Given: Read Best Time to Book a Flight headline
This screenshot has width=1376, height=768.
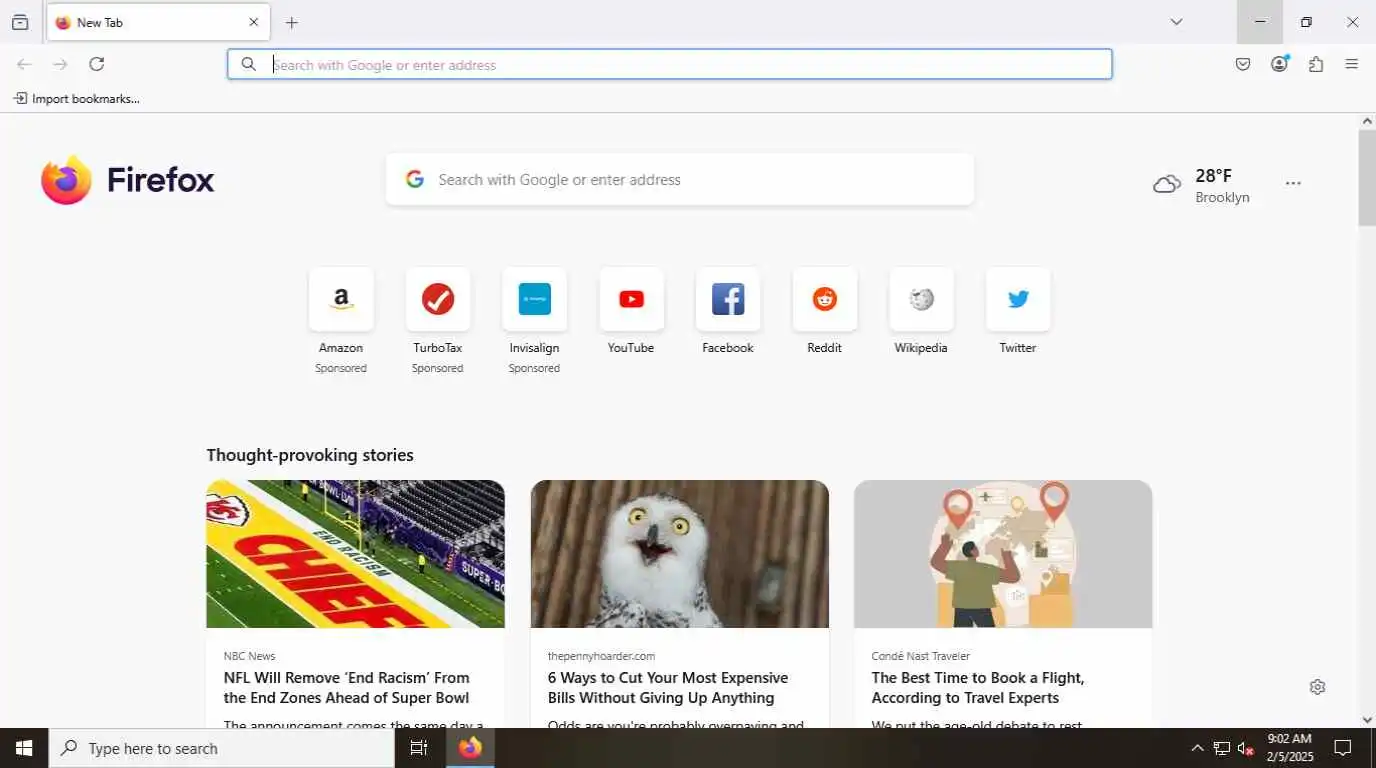Looking at the screenshot, I should click(978, 688).
